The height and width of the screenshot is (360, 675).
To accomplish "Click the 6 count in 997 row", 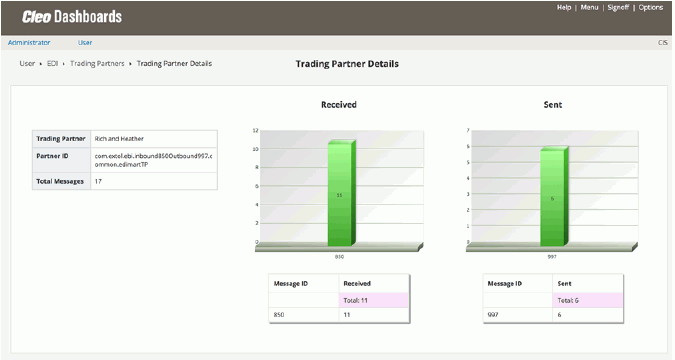I will 559,315.
